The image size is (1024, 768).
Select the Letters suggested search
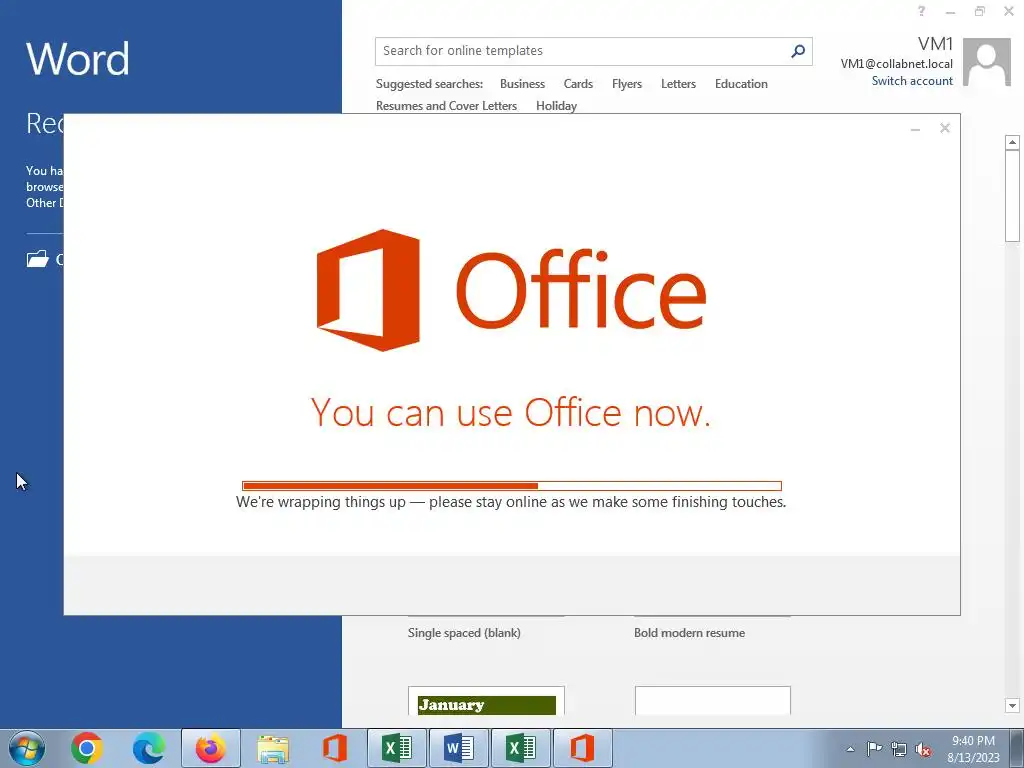click(678, 84)
